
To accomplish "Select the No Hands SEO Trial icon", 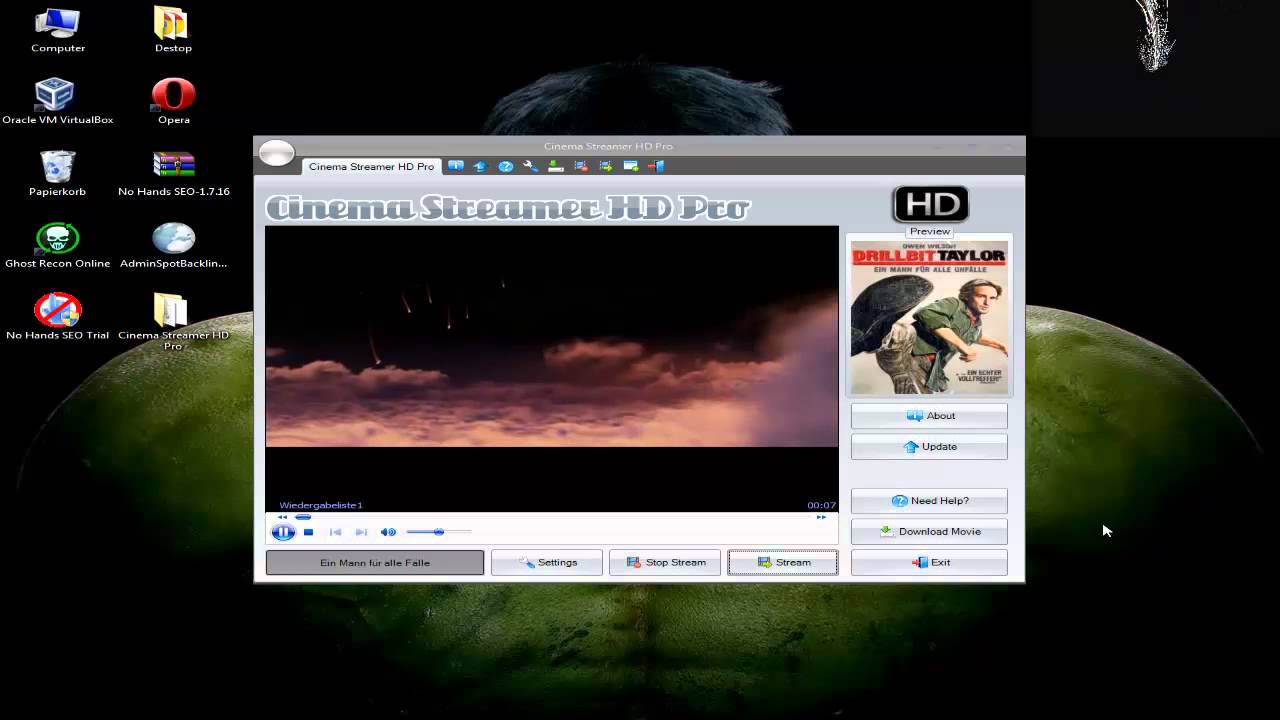I will (x=58, y=316).
